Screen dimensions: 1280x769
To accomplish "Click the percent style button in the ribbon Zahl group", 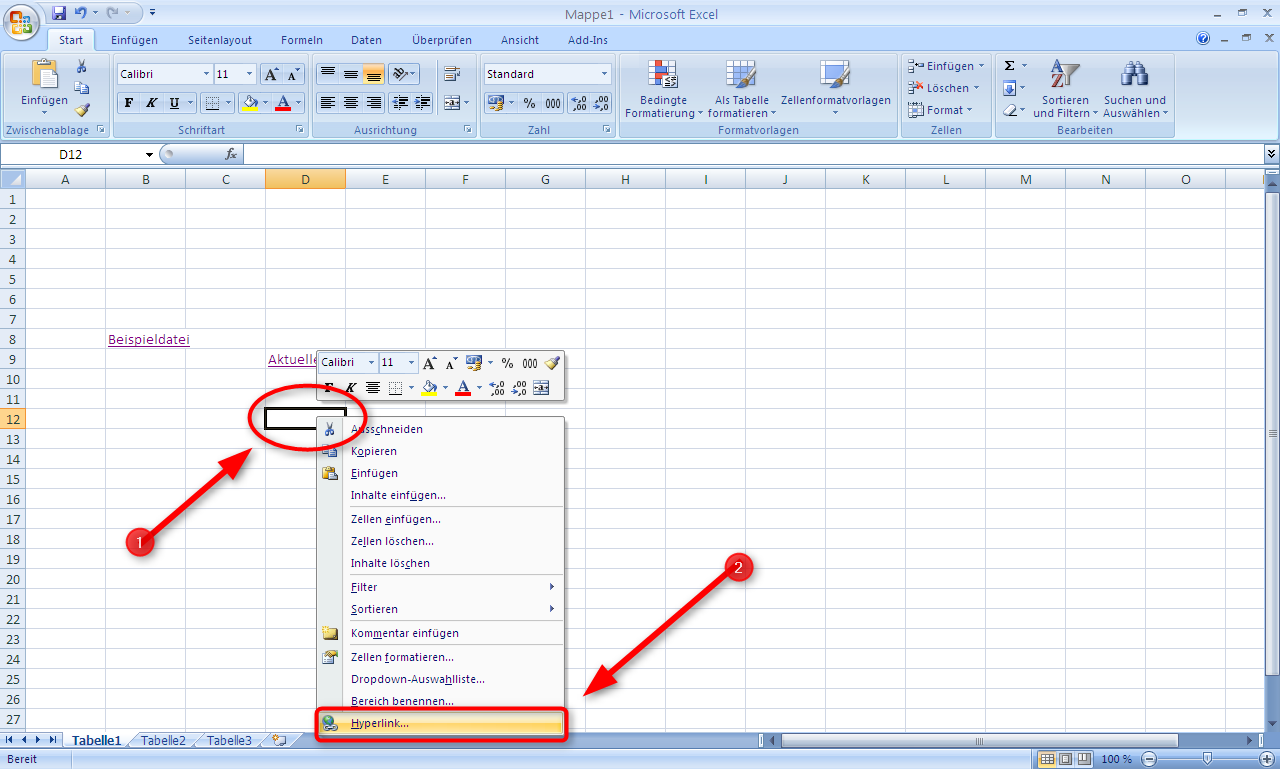I will point(529,103).
